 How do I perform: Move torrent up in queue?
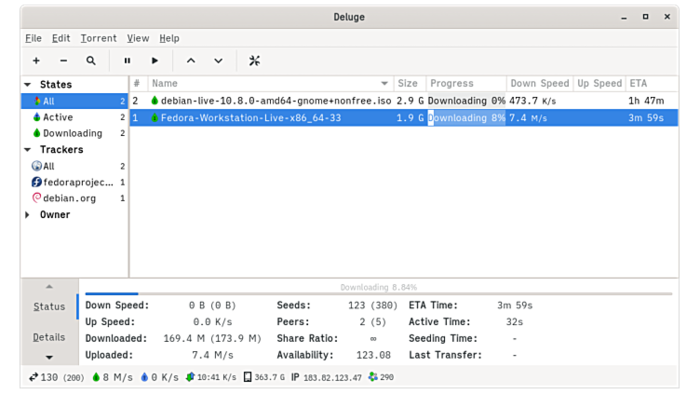[191, 61]
